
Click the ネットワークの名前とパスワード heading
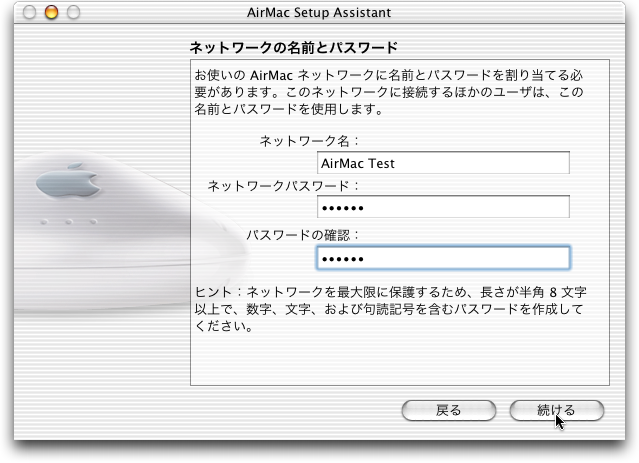coord(294,47)
